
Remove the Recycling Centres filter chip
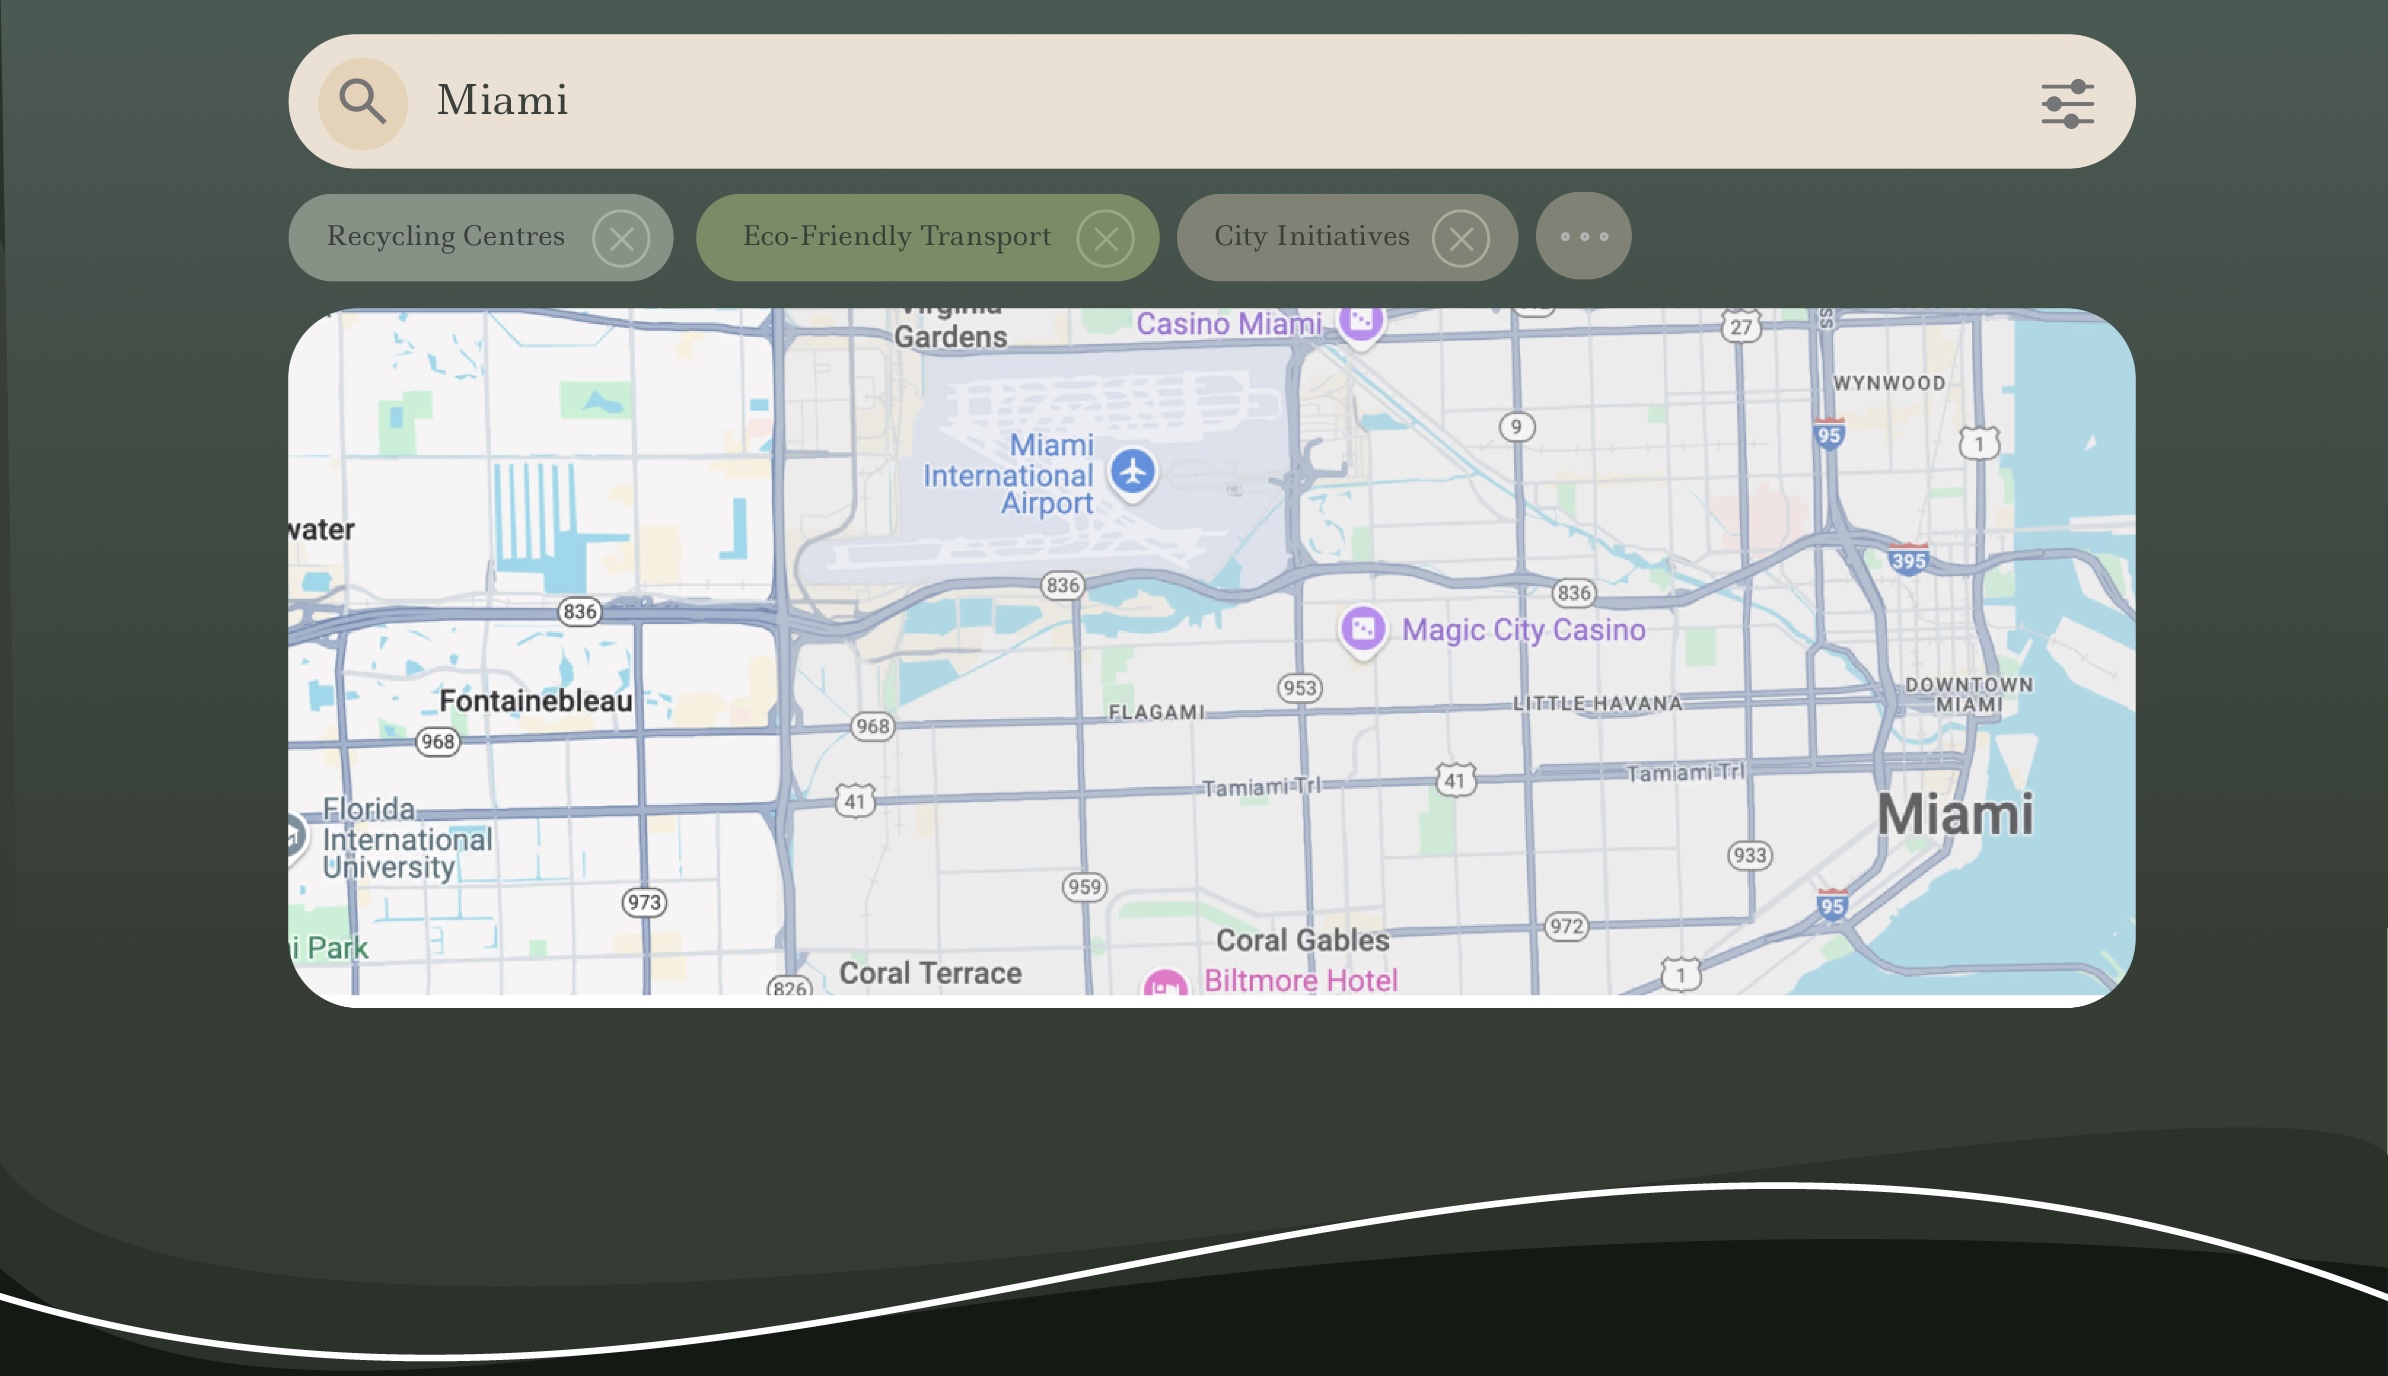621,239
